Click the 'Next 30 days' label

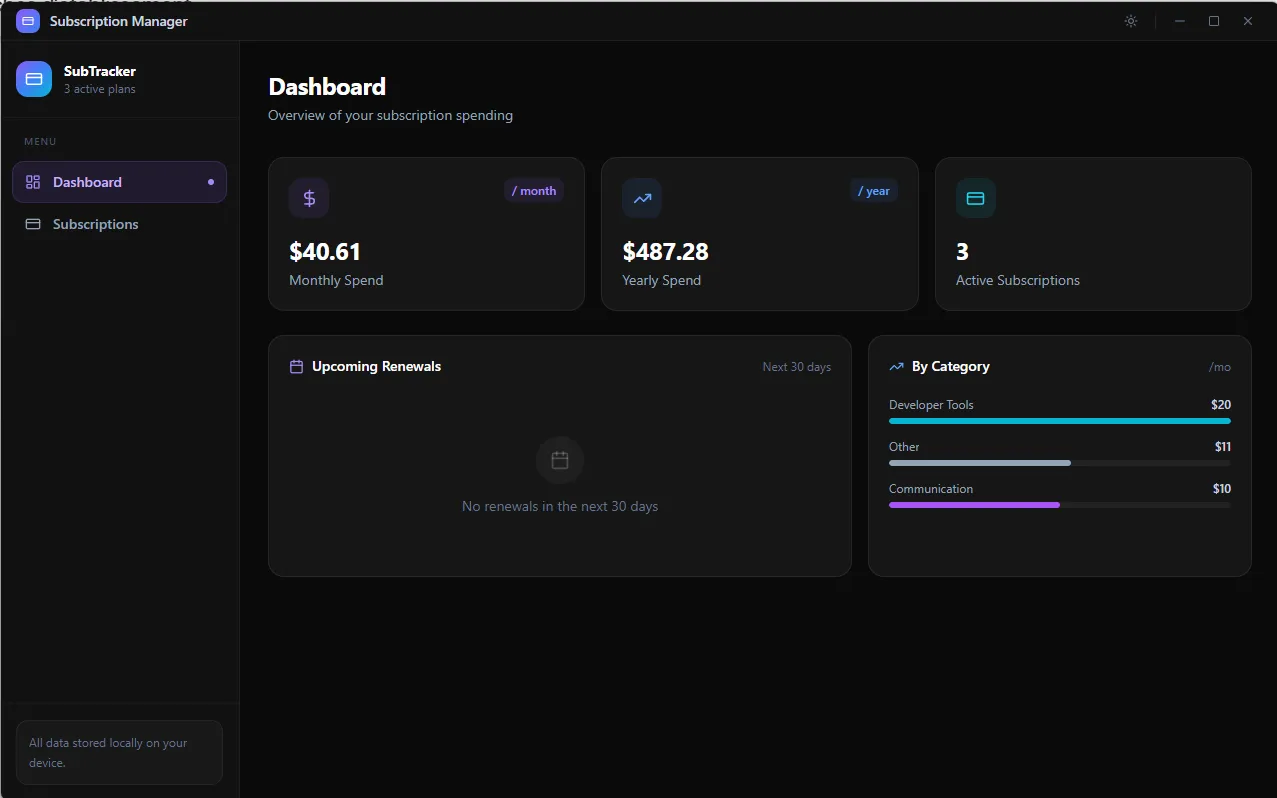click(x=797, y=367)
